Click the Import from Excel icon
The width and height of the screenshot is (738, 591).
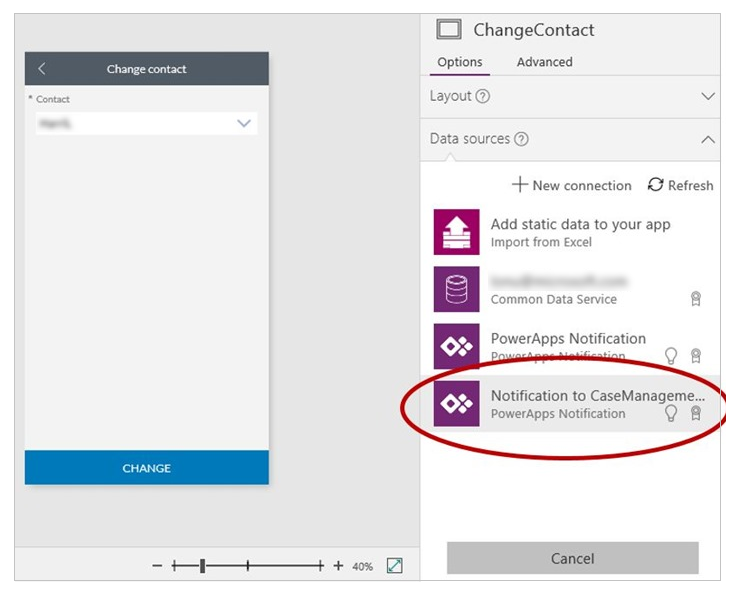point(457,232)
